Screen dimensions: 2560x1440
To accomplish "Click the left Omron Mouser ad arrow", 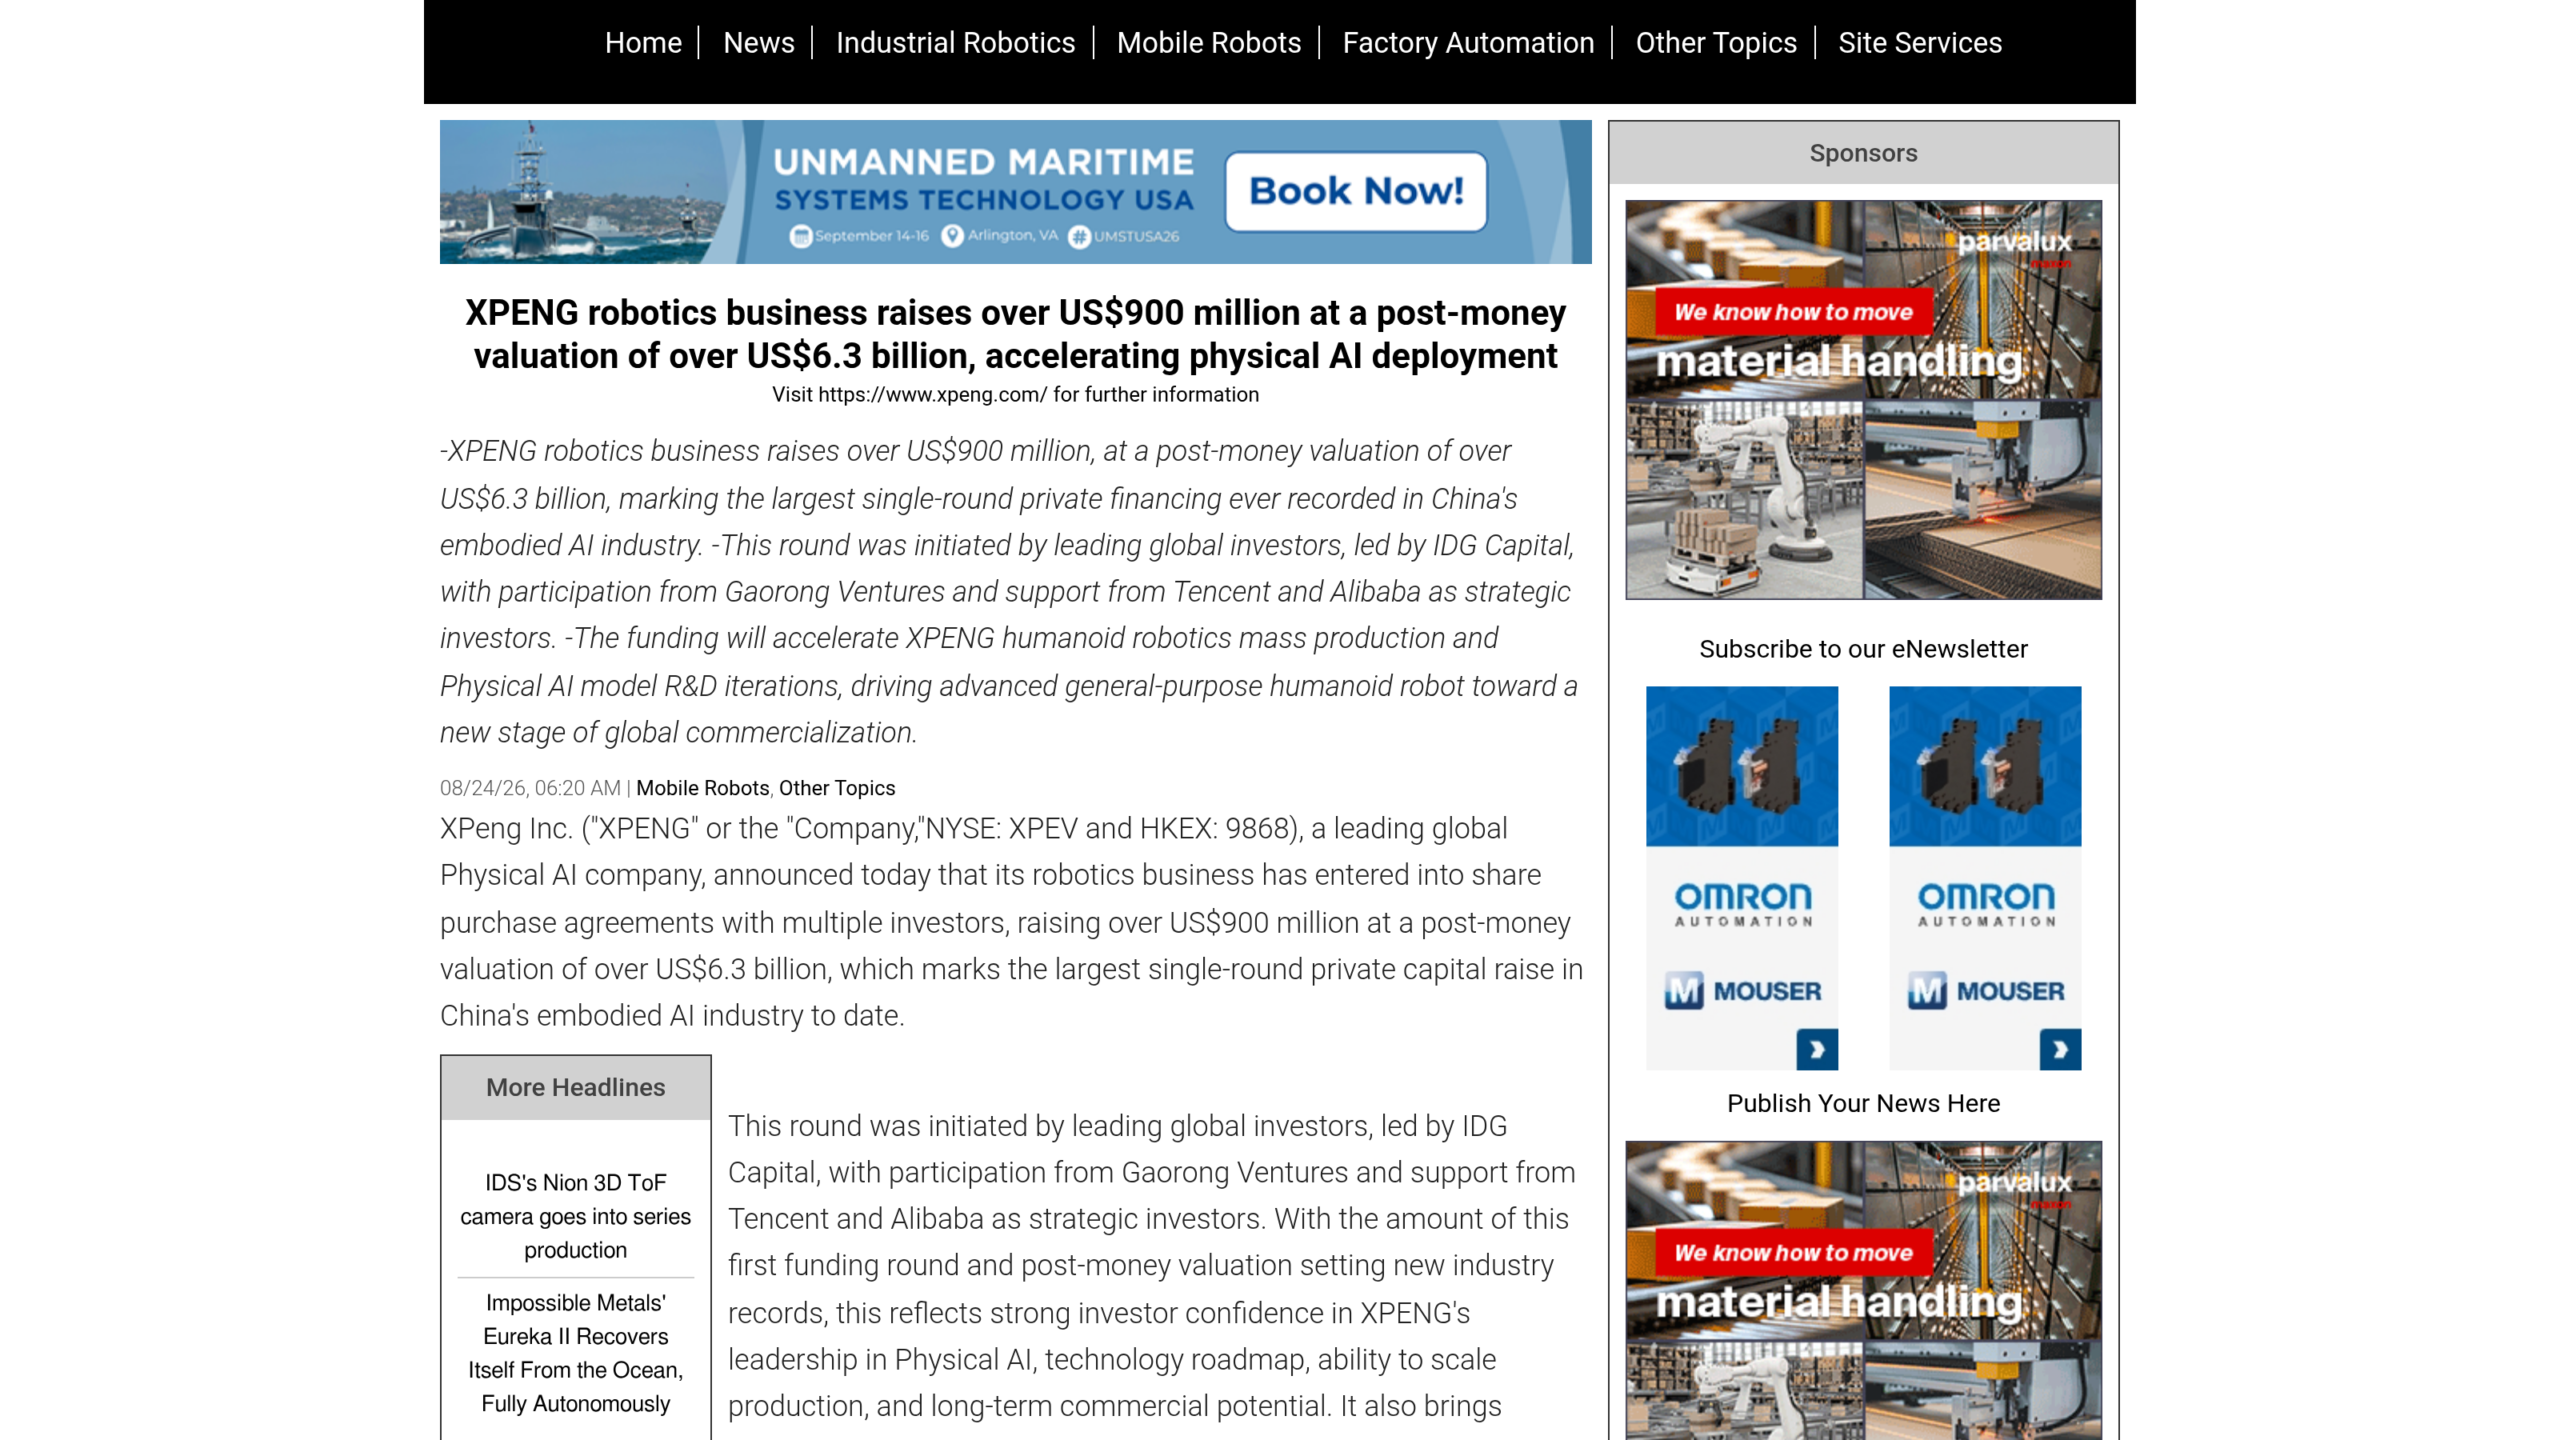I will (x=1817, y=1049).
